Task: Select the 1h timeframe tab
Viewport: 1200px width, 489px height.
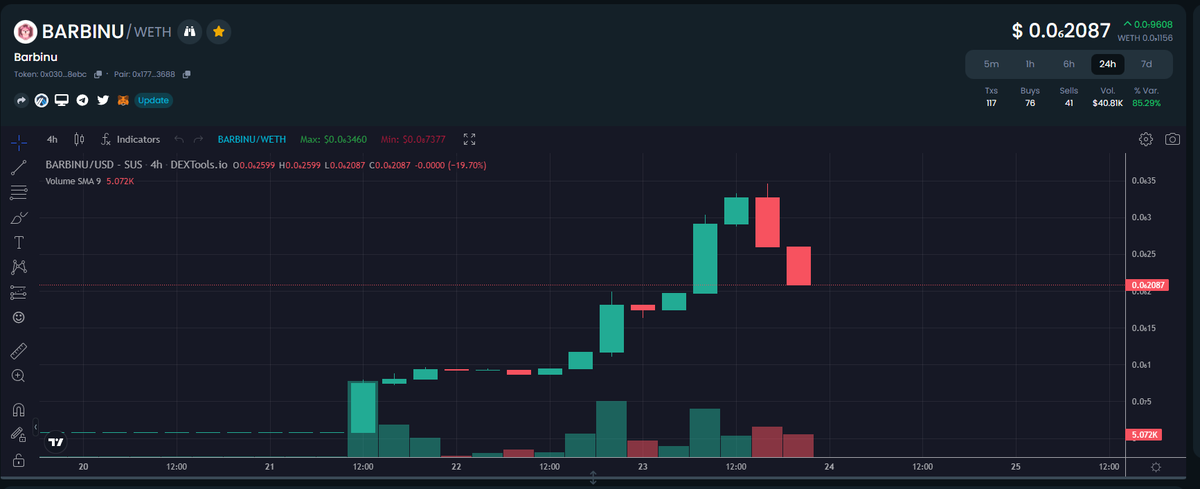Action: 1030,64
